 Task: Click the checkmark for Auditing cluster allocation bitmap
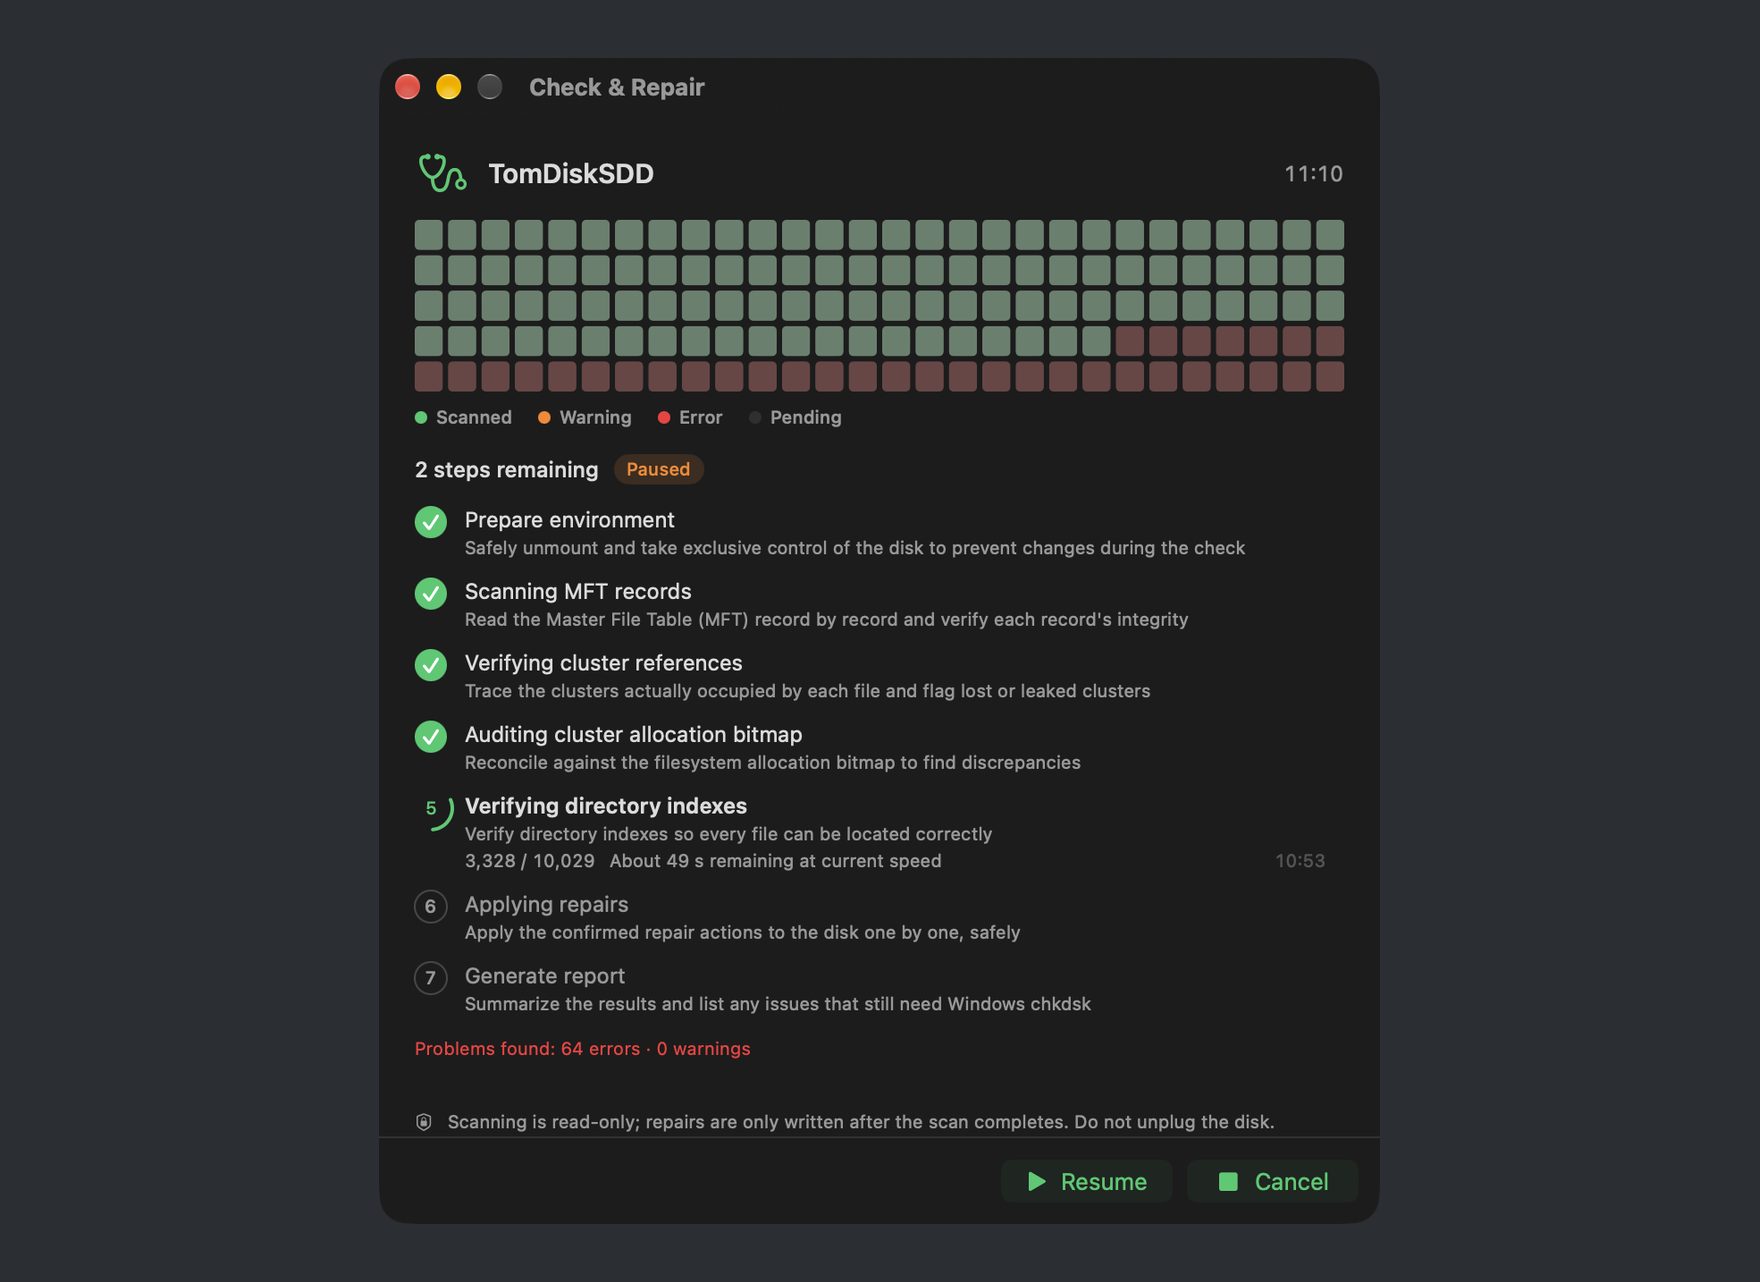click(x=431, y=736)
